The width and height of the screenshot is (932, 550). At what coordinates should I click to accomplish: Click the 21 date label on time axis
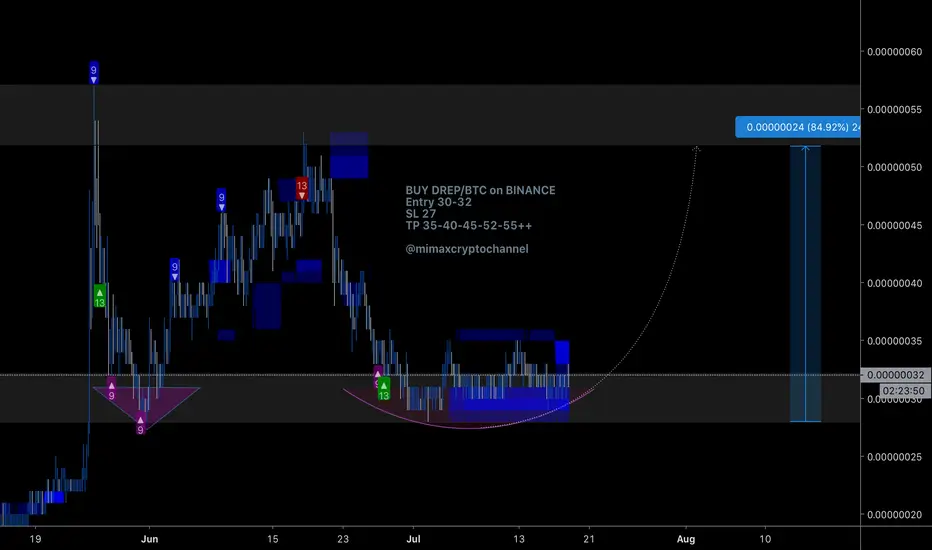pos(588,539)
